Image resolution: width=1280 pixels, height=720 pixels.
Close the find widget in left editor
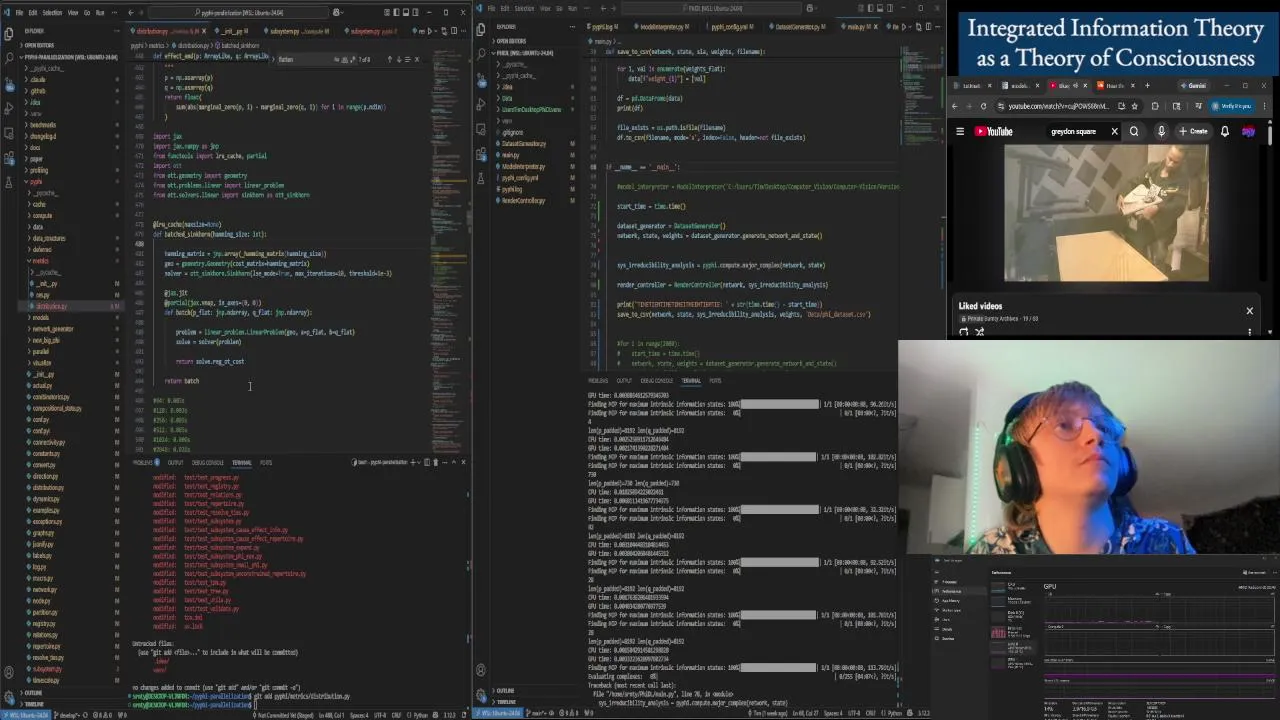417,59
